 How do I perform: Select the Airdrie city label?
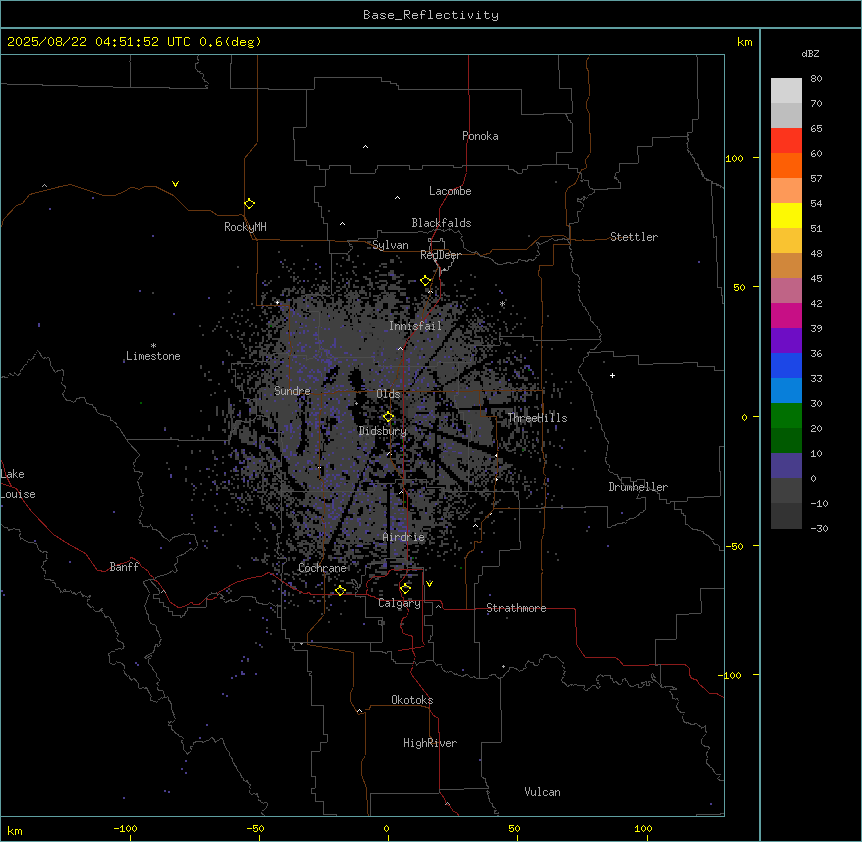404,537
